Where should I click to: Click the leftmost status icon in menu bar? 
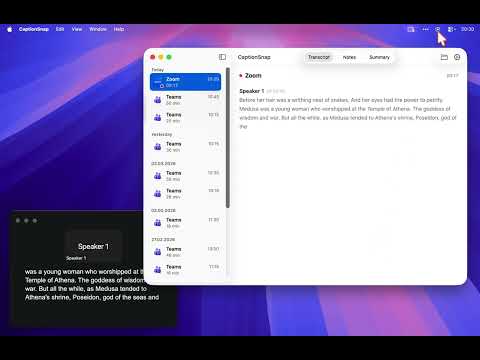click(411, 29)
